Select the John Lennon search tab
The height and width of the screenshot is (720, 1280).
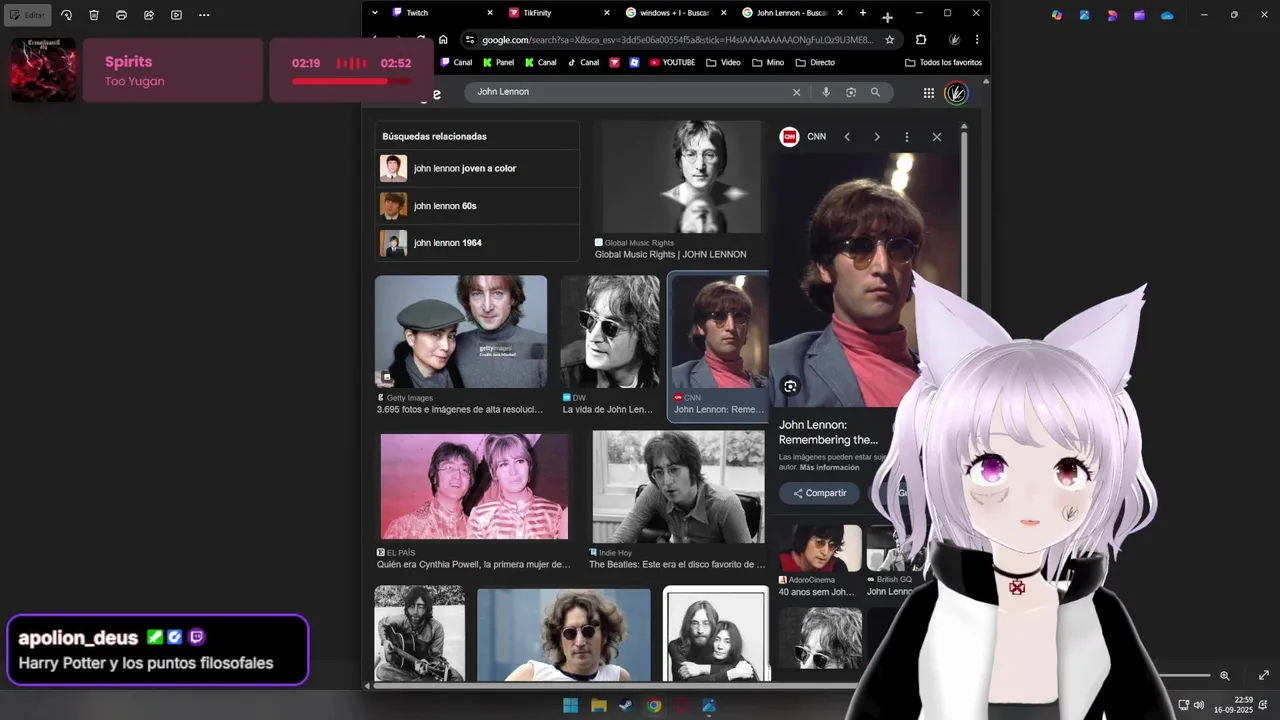point(791,13)
